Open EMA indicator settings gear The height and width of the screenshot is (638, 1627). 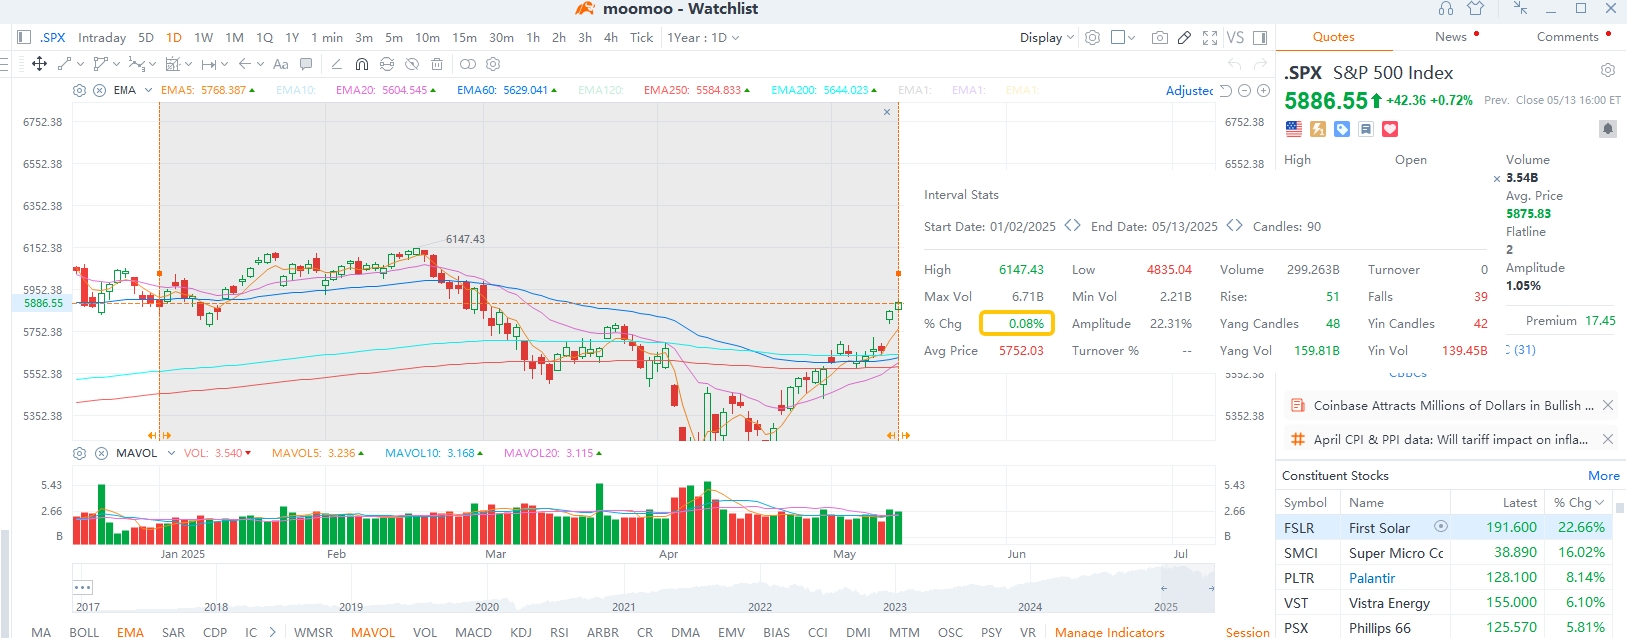pyautogui.click(x=80, y=90)
